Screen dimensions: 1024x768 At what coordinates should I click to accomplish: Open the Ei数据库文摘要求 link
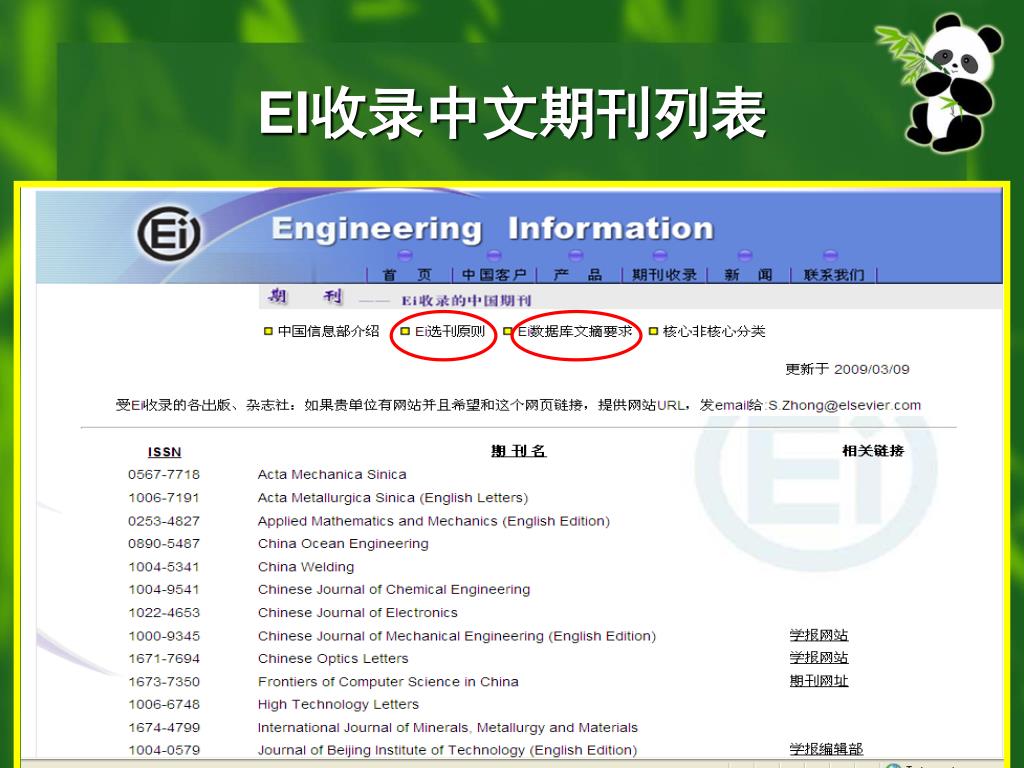coord(575,331)
